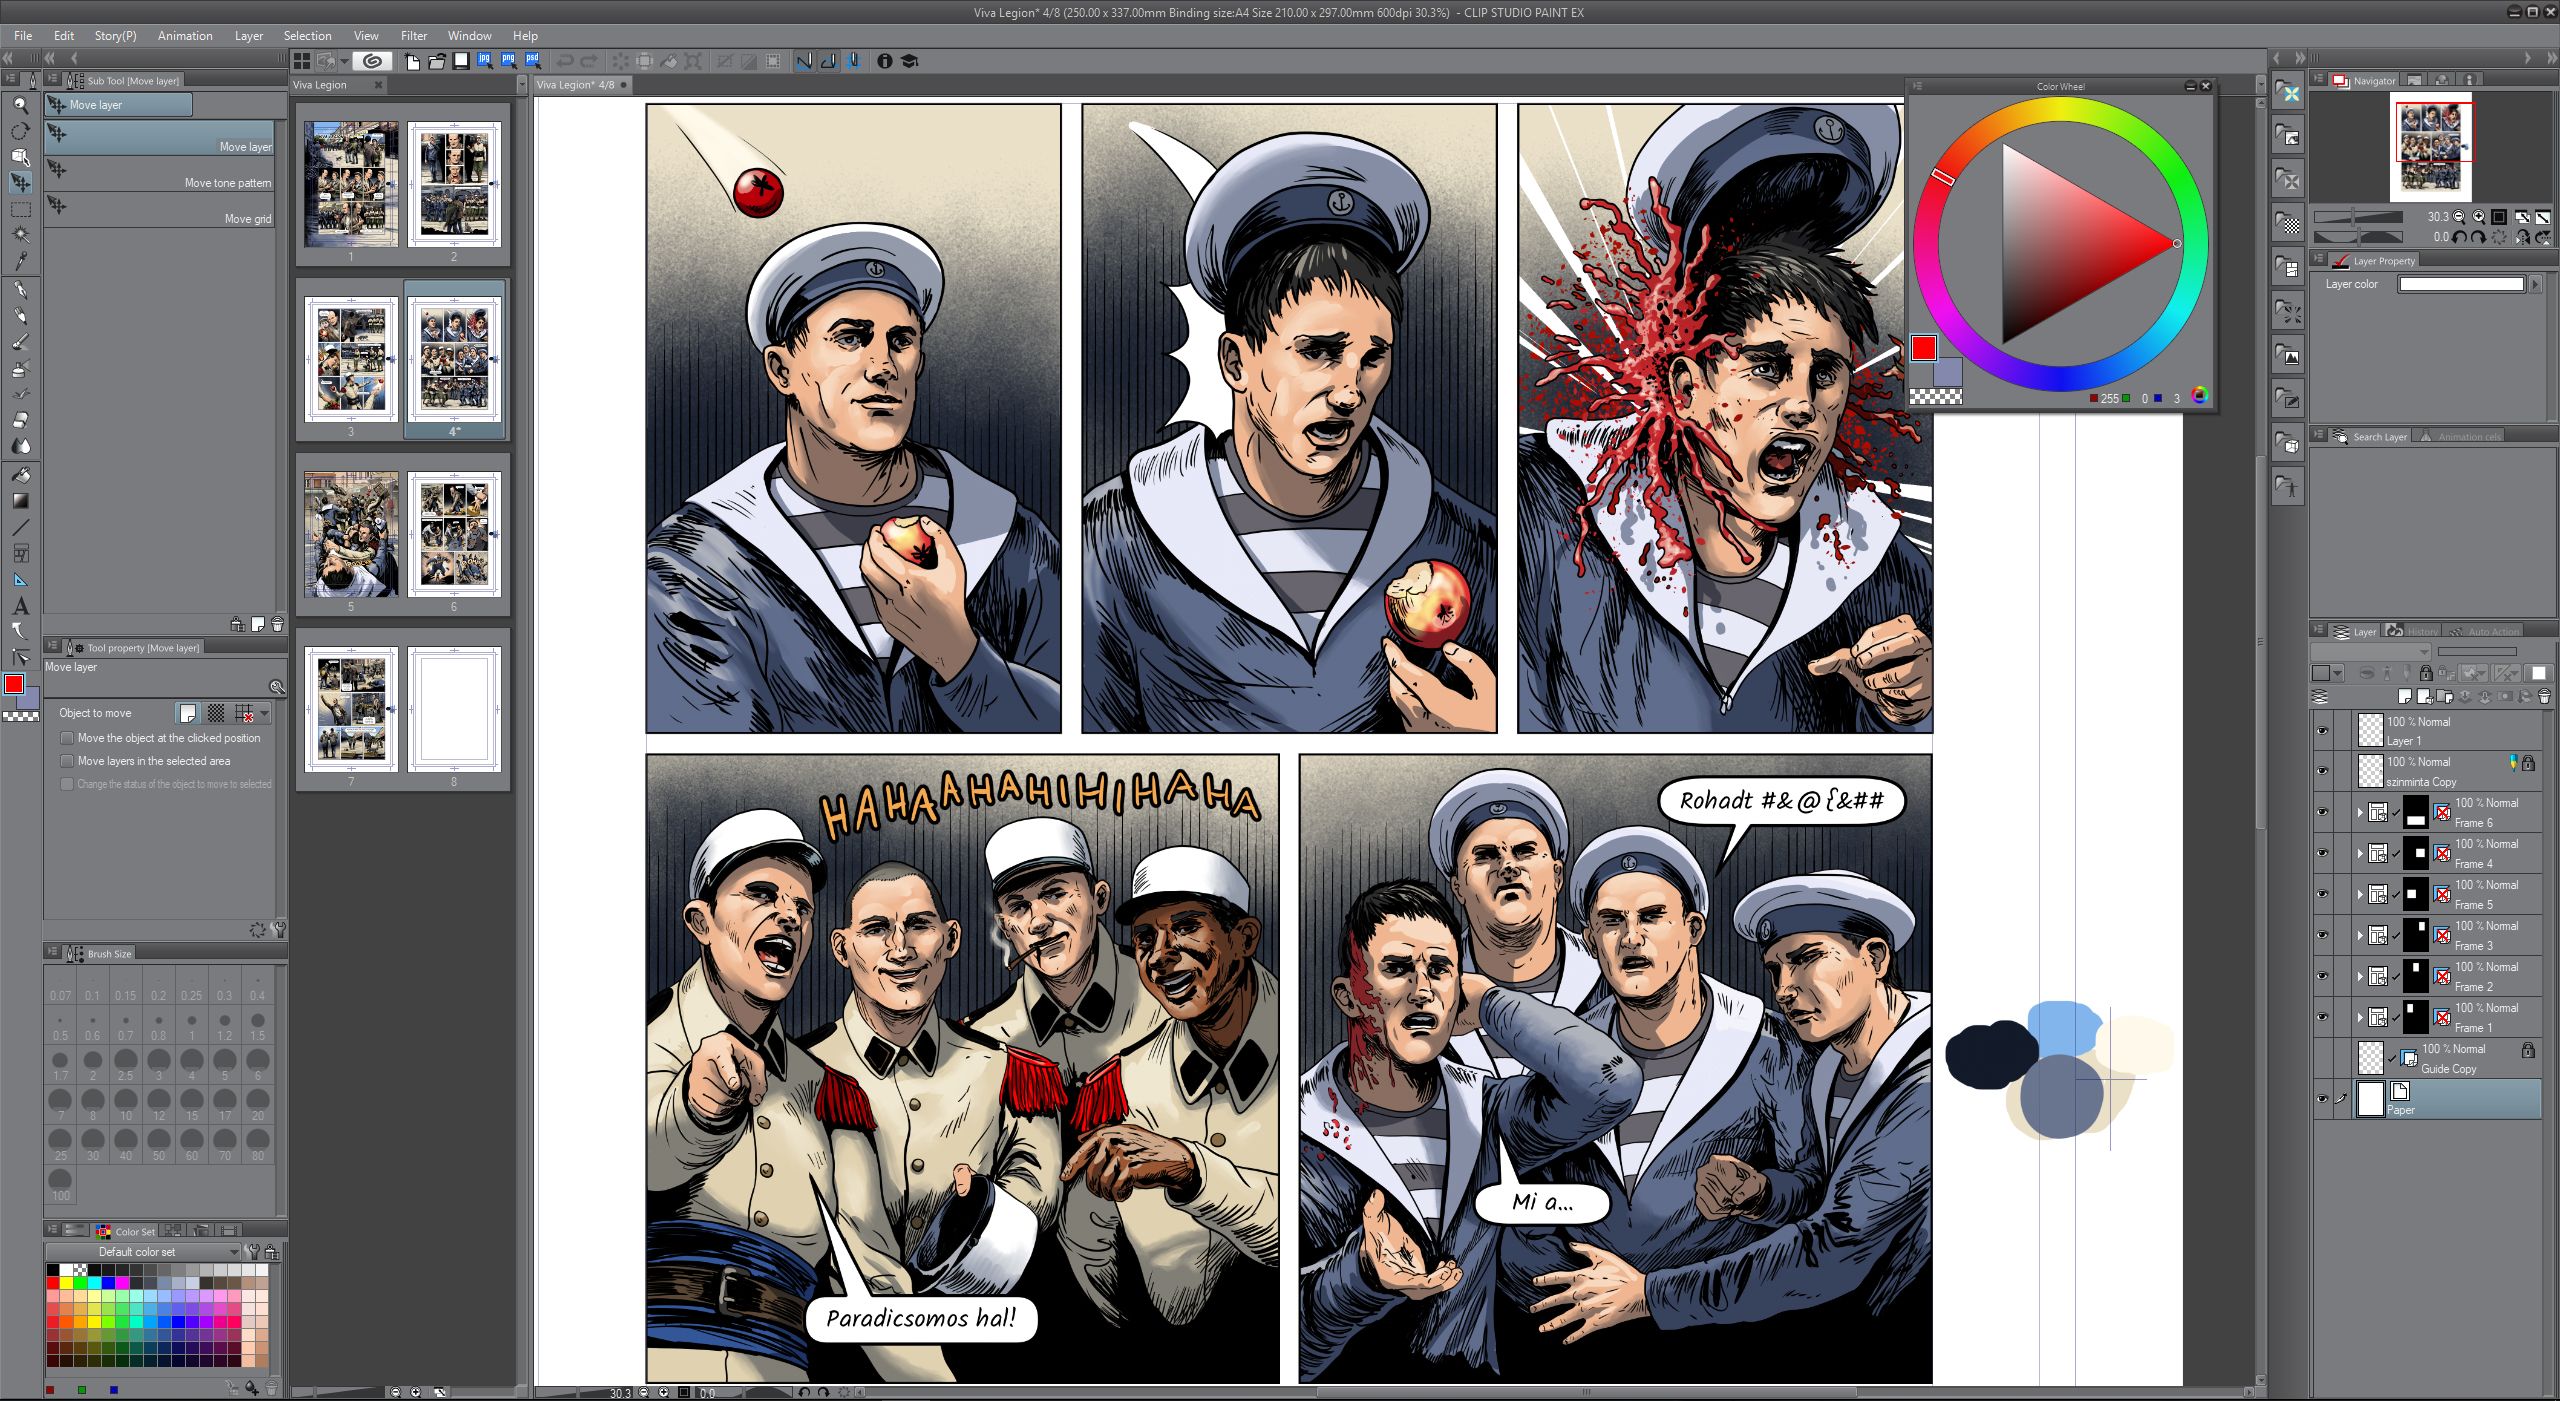Select the Move grid sub tool
The height and width of the screenshot is (1401, 2560).
(160, 210)
